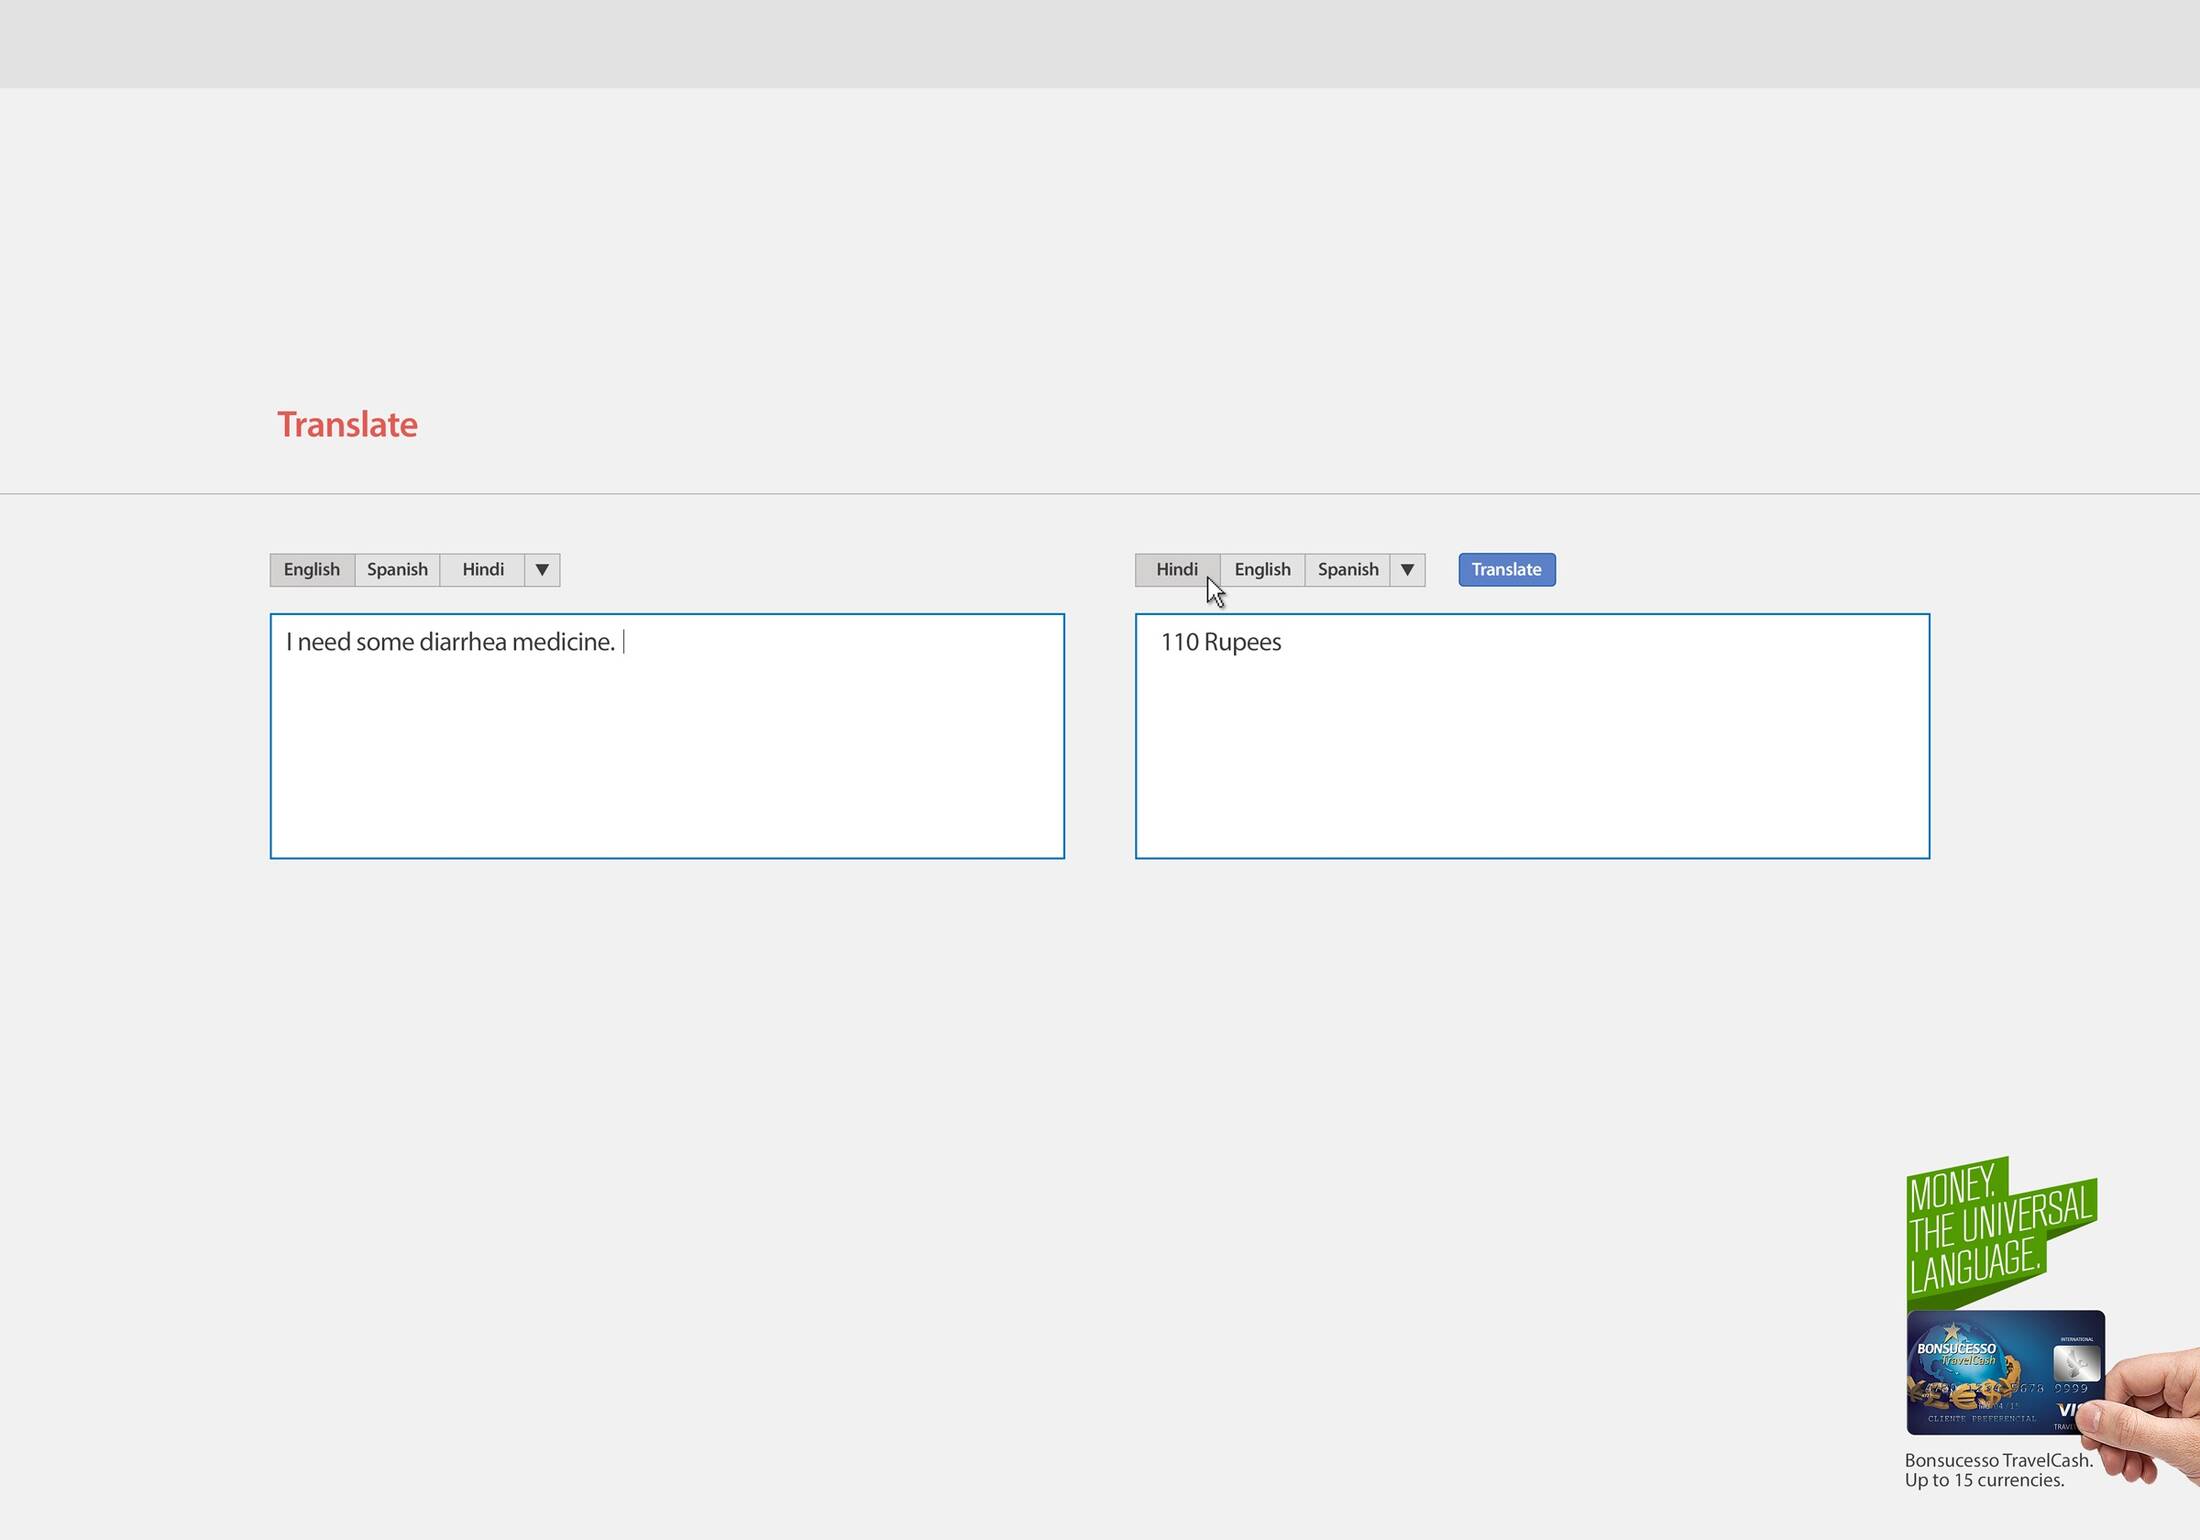Screen dimensions: 2200x1540
Task: Choose Hindi as the target language
Action: pyautogui.click(x=1176, y=570)
